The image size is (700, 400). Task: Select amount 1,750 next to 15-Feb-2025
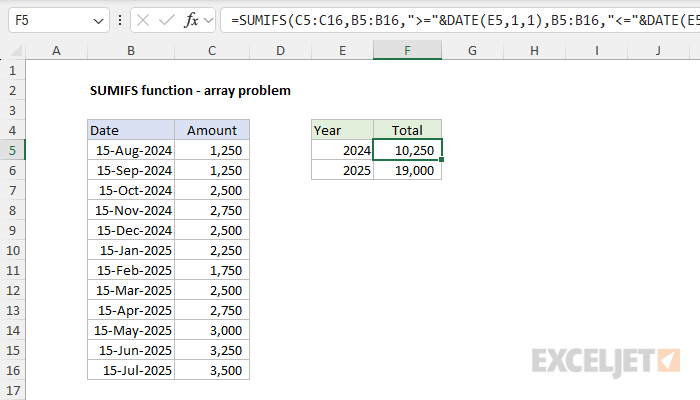212,270
